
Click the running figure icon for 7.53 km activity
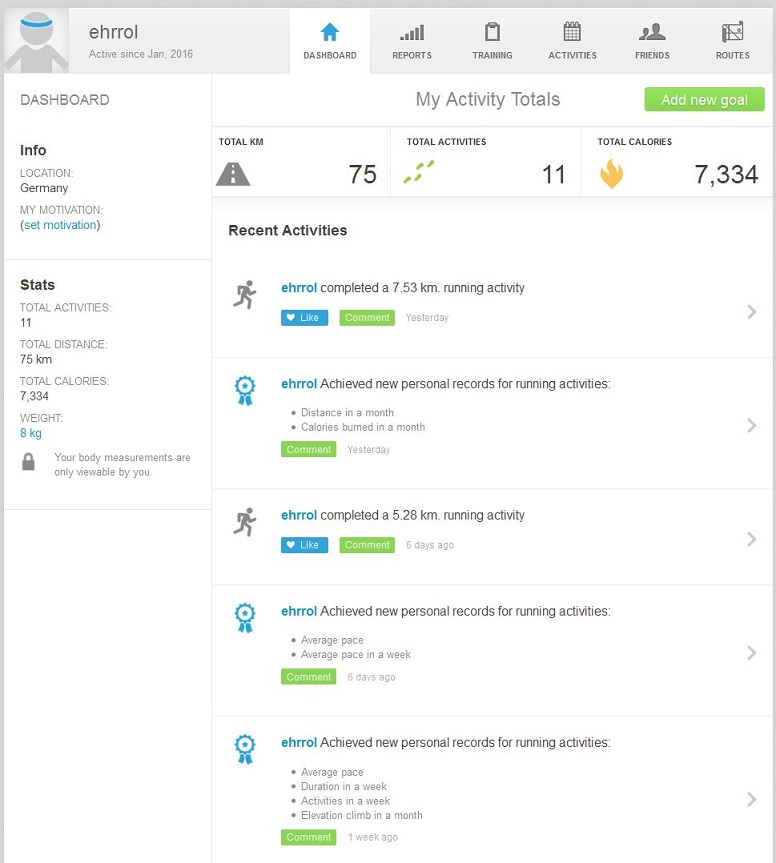click(245, 294)
